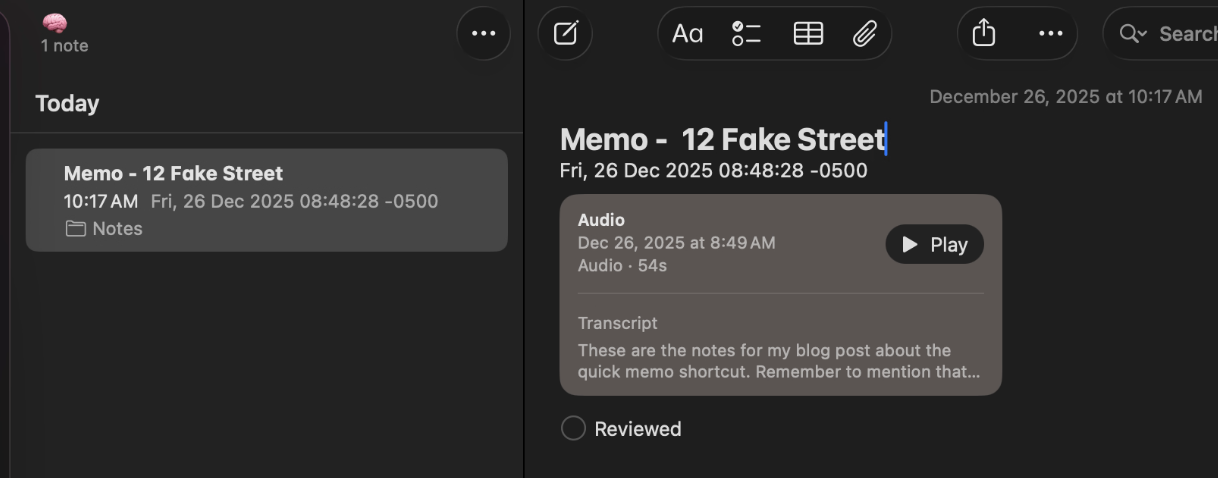
Task: Insert a checklist using the toolbar icon
Action: pyautogui.click(x=746, y=34)
